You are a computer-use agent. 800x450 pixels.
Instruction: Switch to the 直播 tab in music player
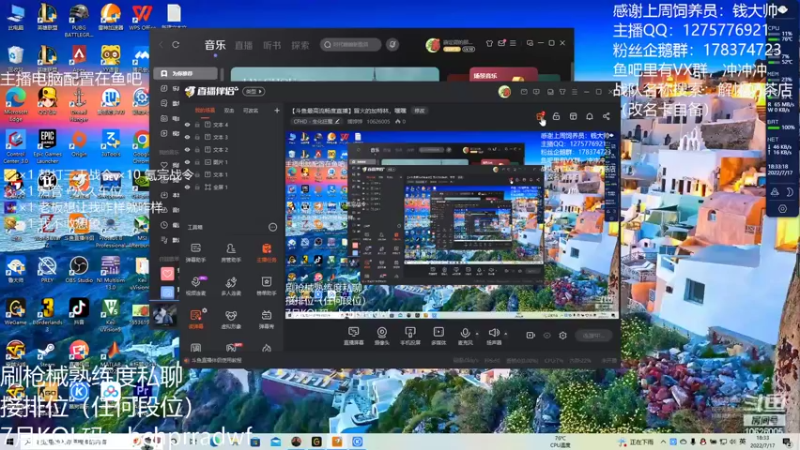pyautogui.click(x=244, y=45)
